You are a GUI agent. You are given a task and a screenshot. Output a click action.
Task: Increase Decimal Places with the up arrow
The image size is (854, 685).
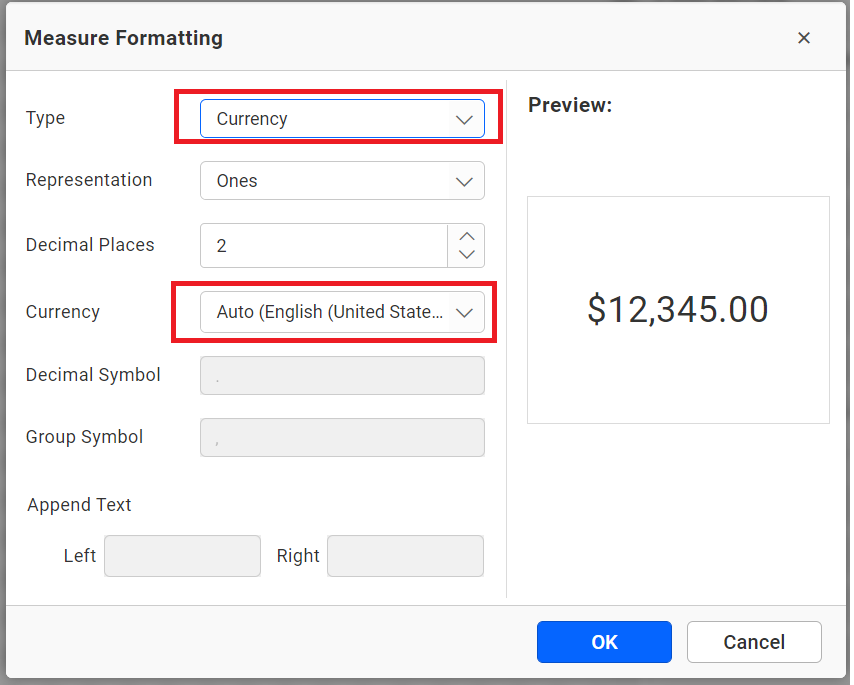click(466, 237)
